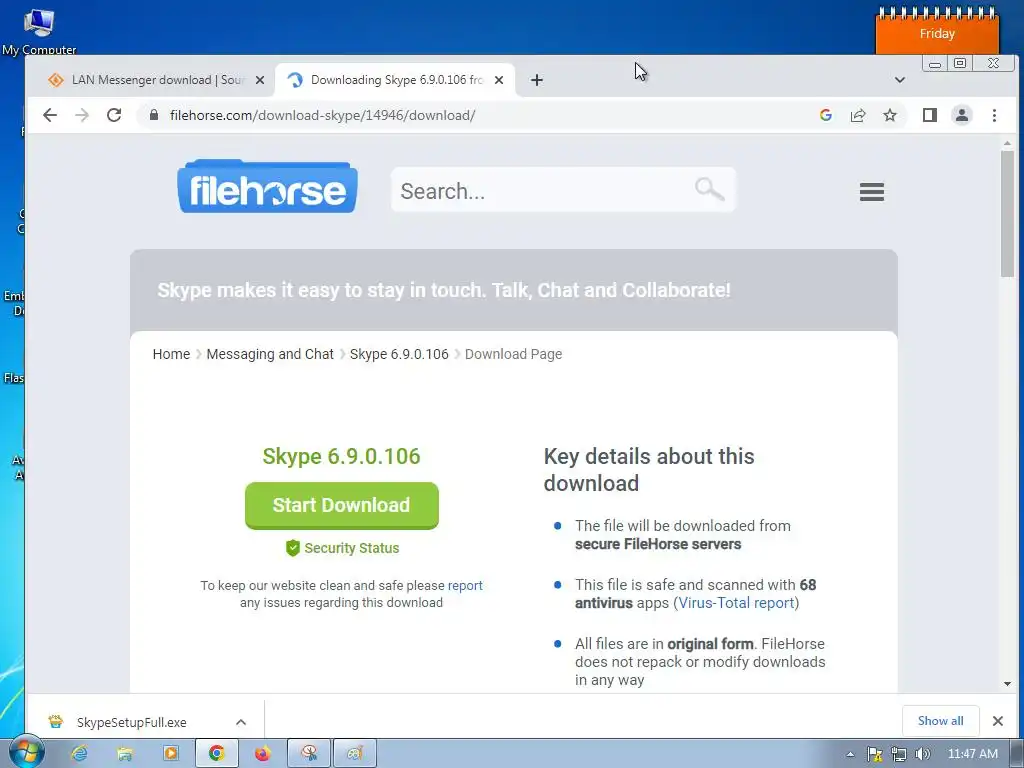Go to Home breadcrumb
The width and height of the screenshot is (1024, 768).
[171, 354]
